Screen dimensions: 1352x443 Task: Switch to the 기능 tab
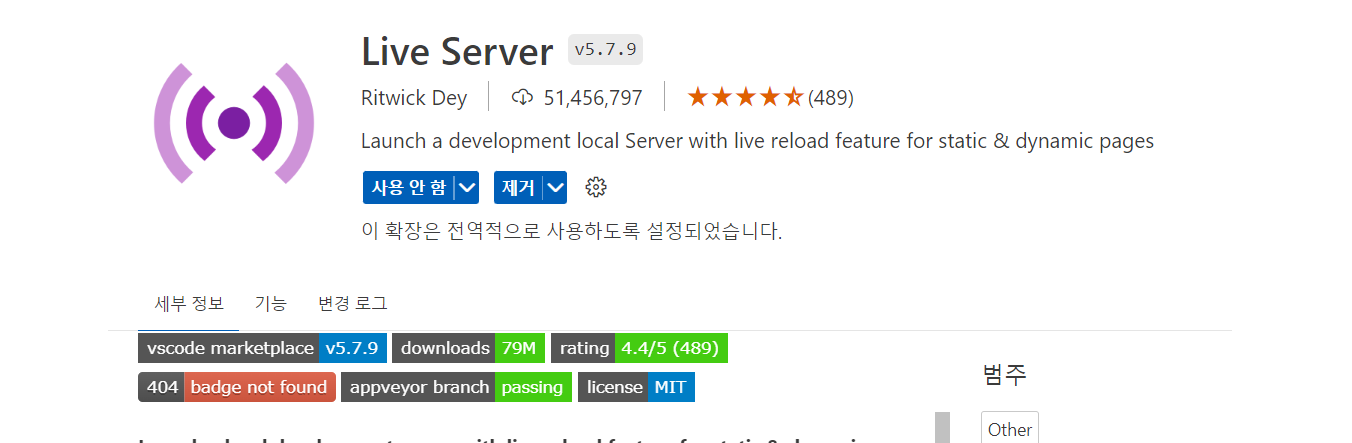(270, 303)
